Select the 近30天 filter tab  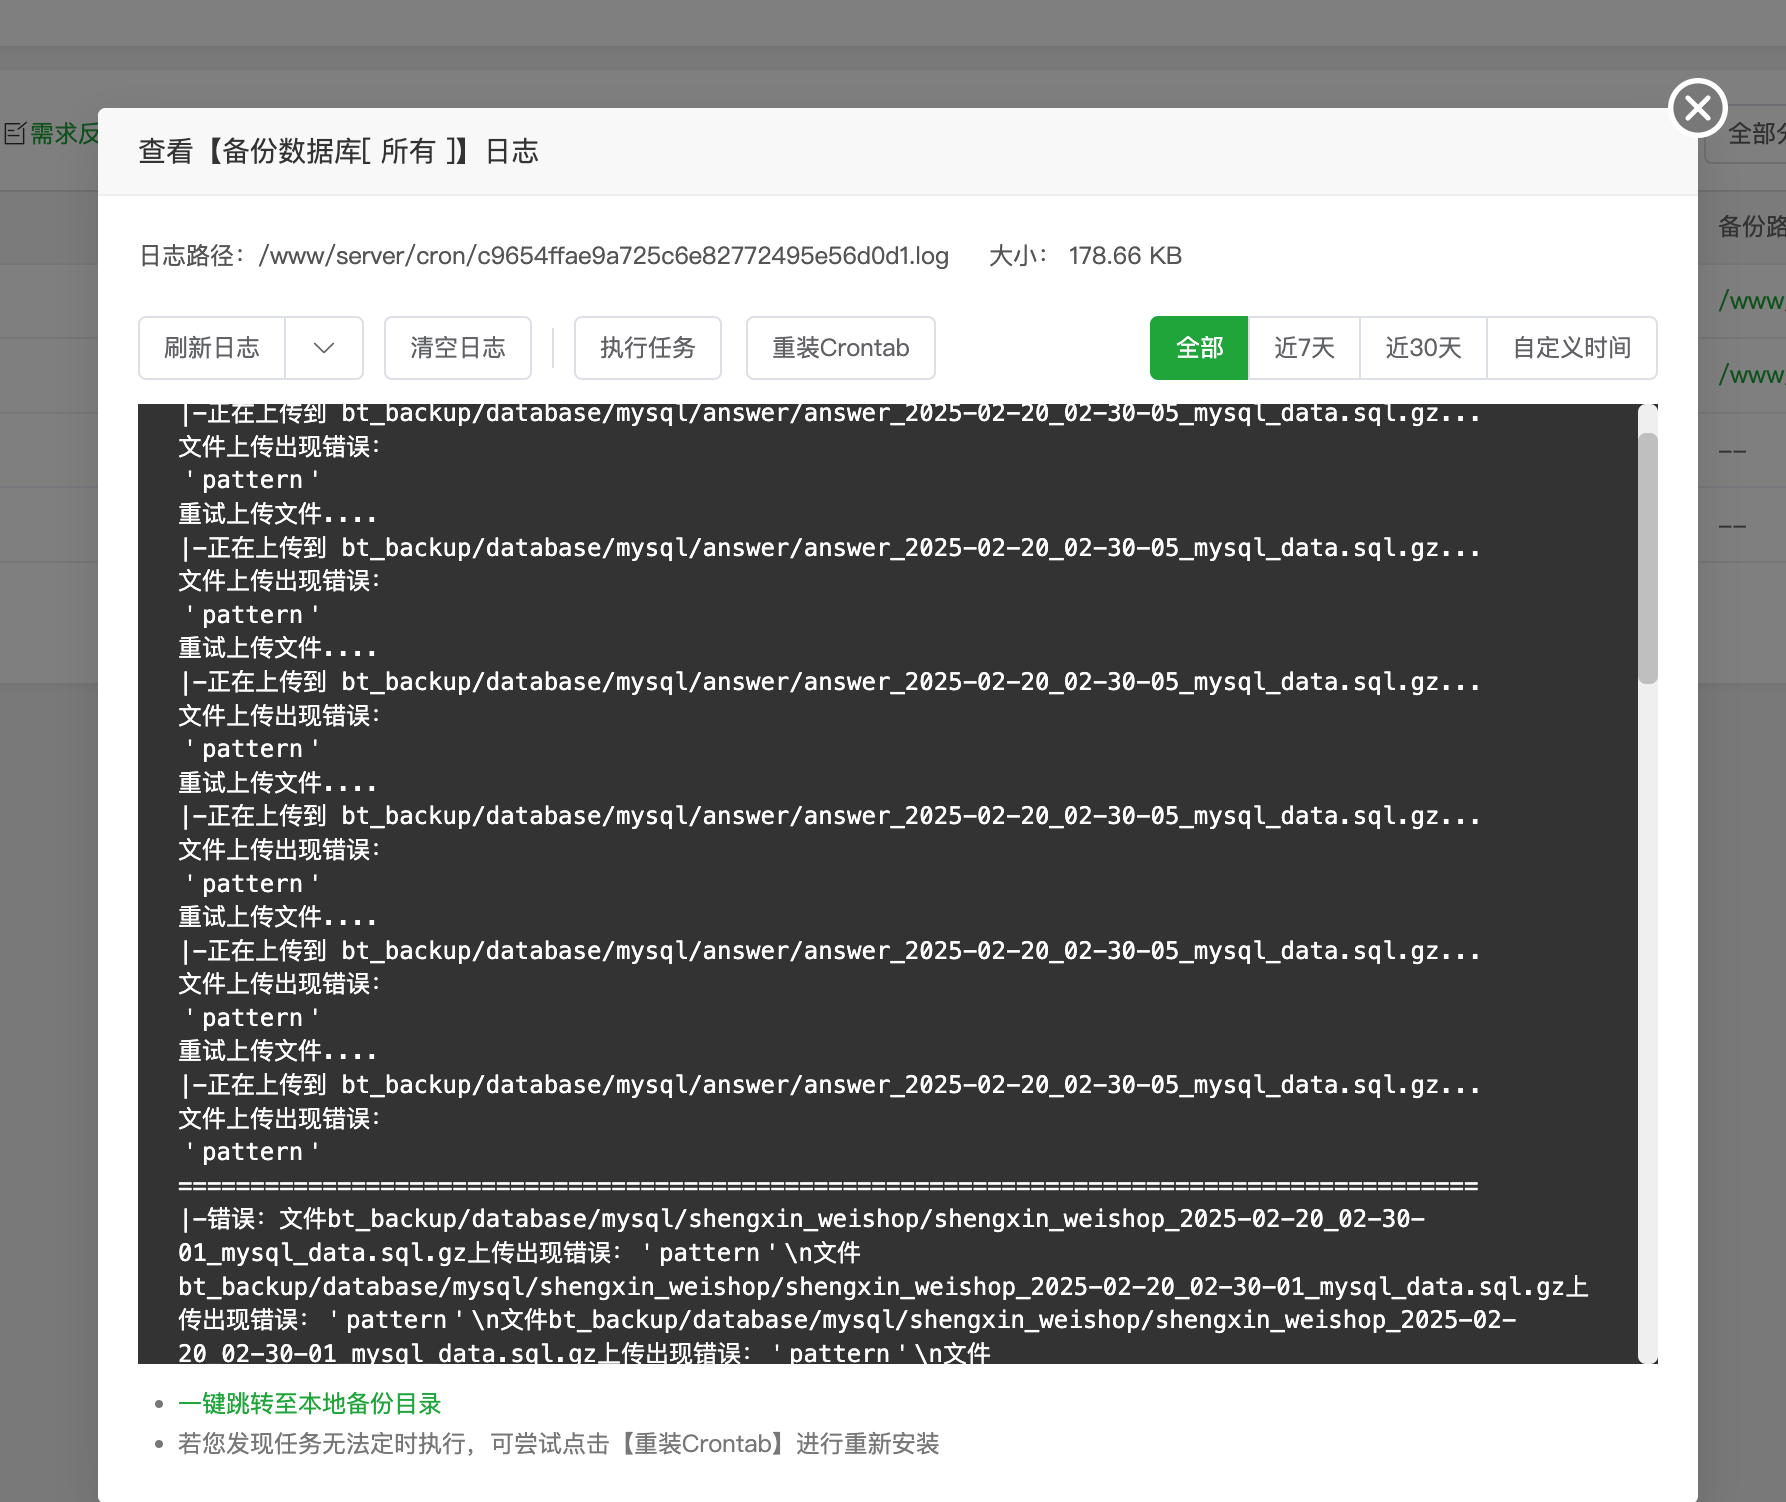1423,348
